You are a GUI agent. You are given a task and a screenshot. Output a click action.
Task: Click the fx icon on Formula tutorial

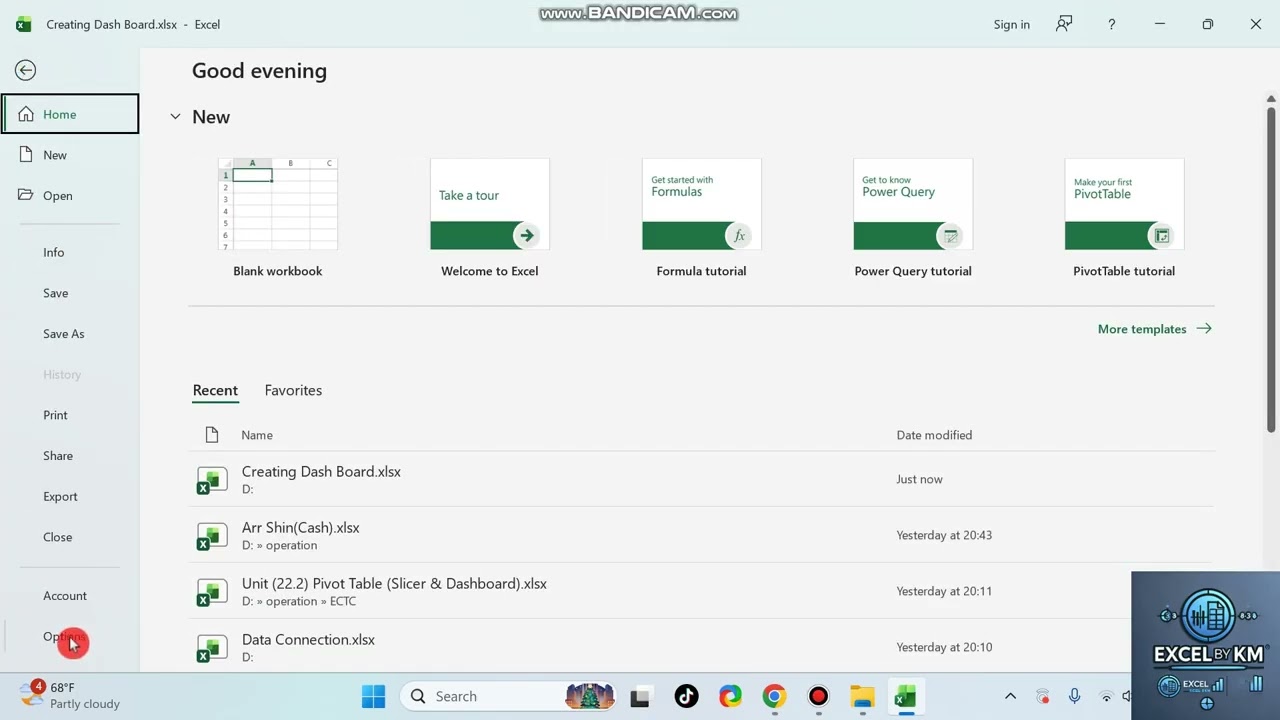tap(738, 236)
